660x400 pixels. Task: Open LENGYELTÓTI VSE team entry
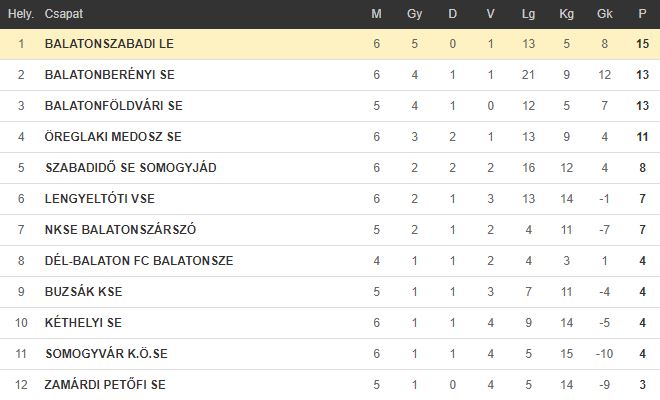(100, 199)
